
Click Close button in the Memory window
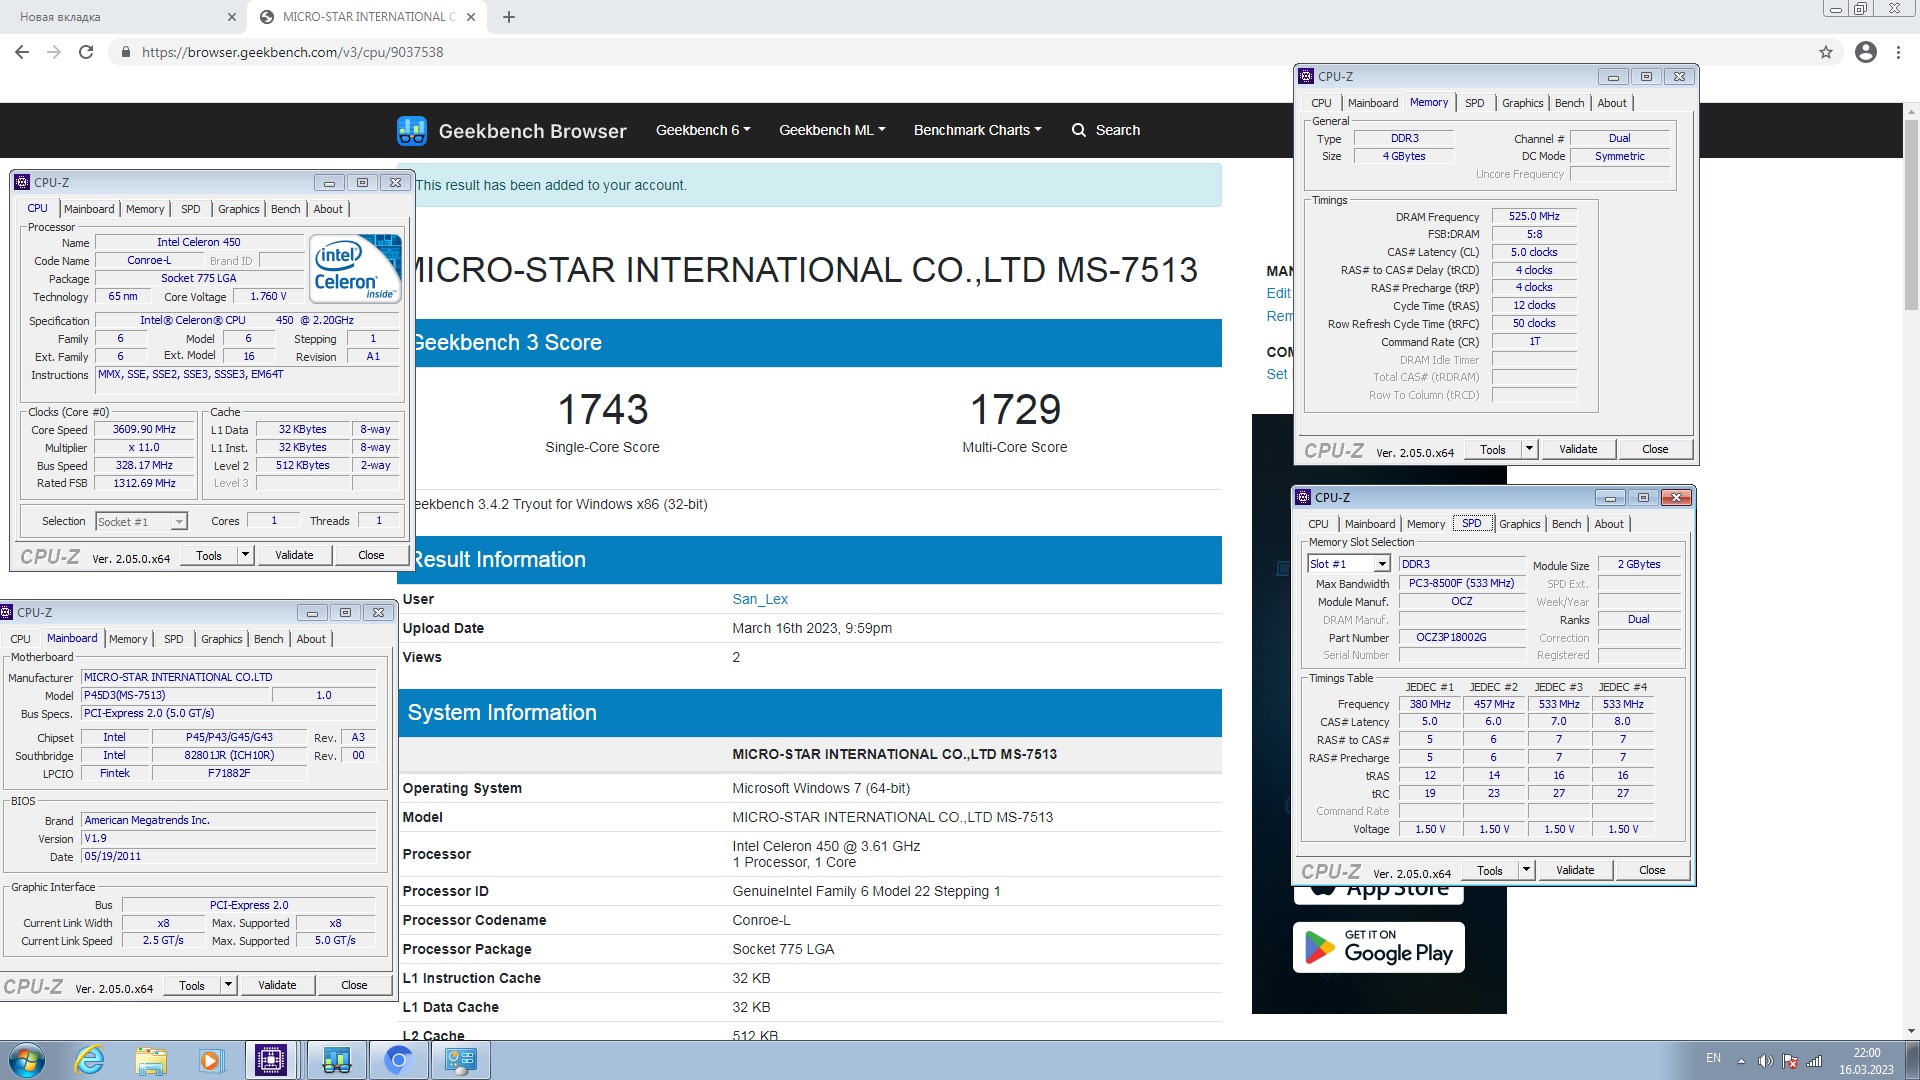point(1655,449)
